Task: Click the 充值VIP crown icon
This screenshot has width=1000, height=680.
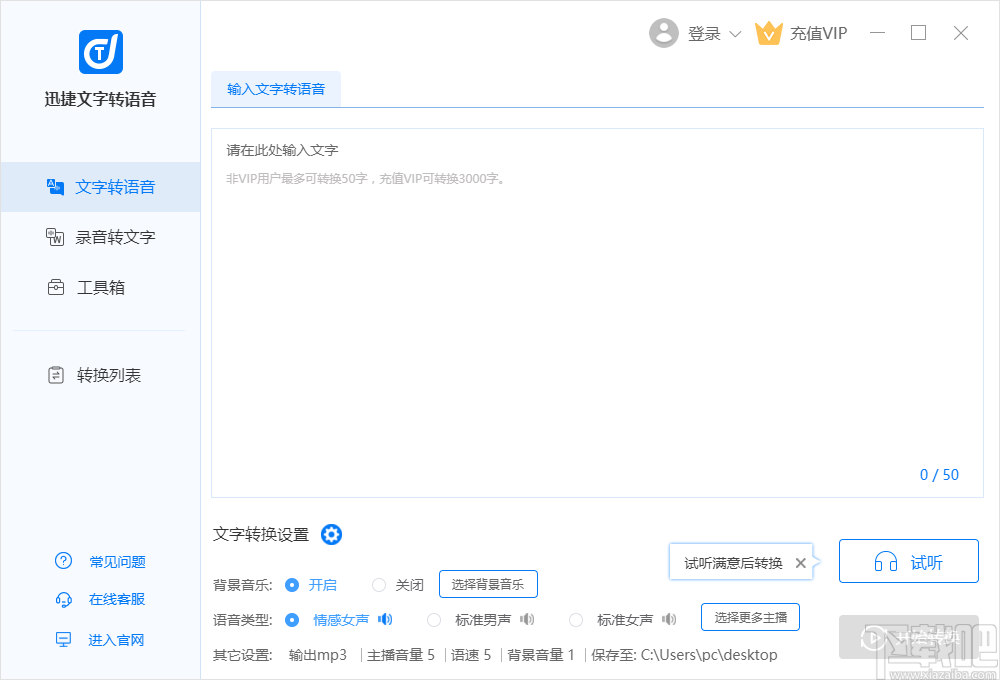Action: pyautogui.click(x=769, y=33)
